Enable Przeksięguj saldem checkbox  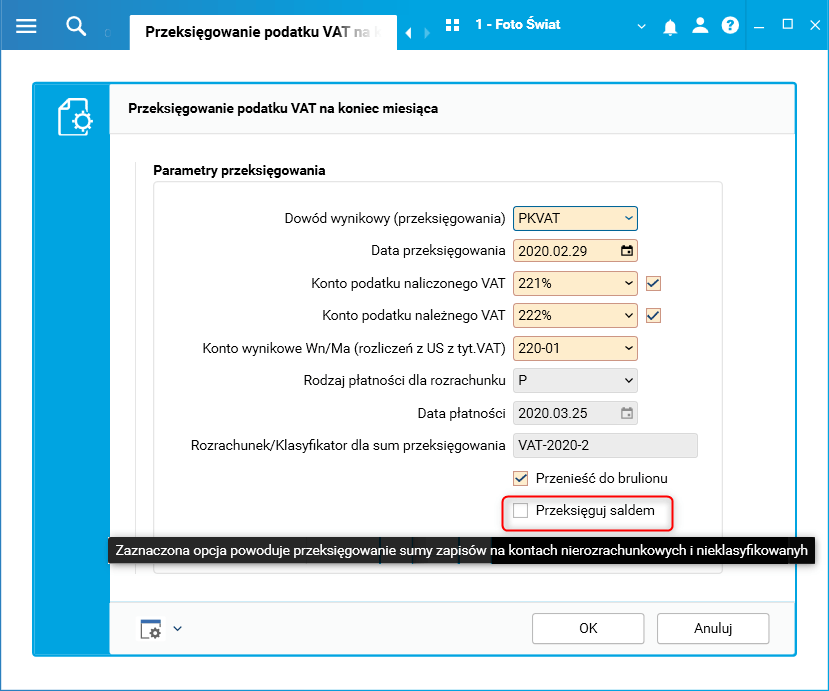pyautogui.click(x=521, y=511)
